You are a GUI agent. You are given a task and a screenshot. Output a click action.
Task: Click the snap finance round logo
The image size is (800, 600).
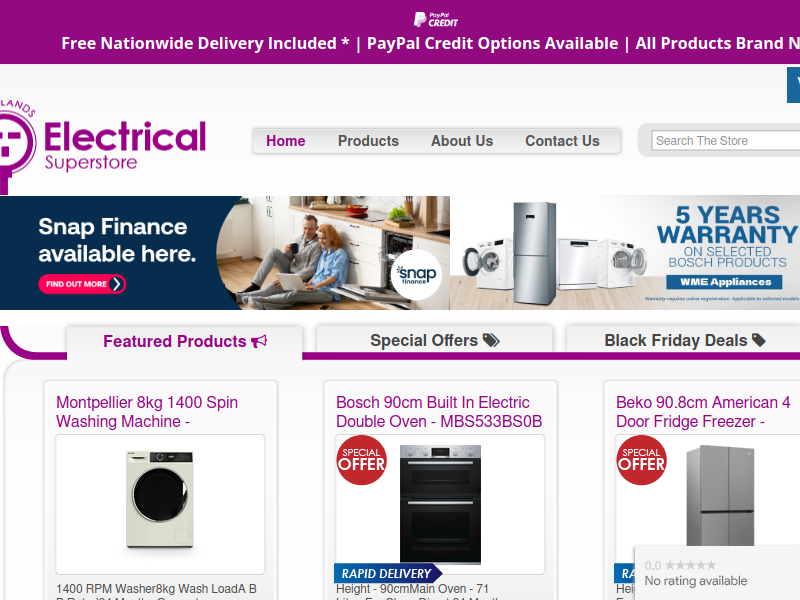tap(416, 274)
